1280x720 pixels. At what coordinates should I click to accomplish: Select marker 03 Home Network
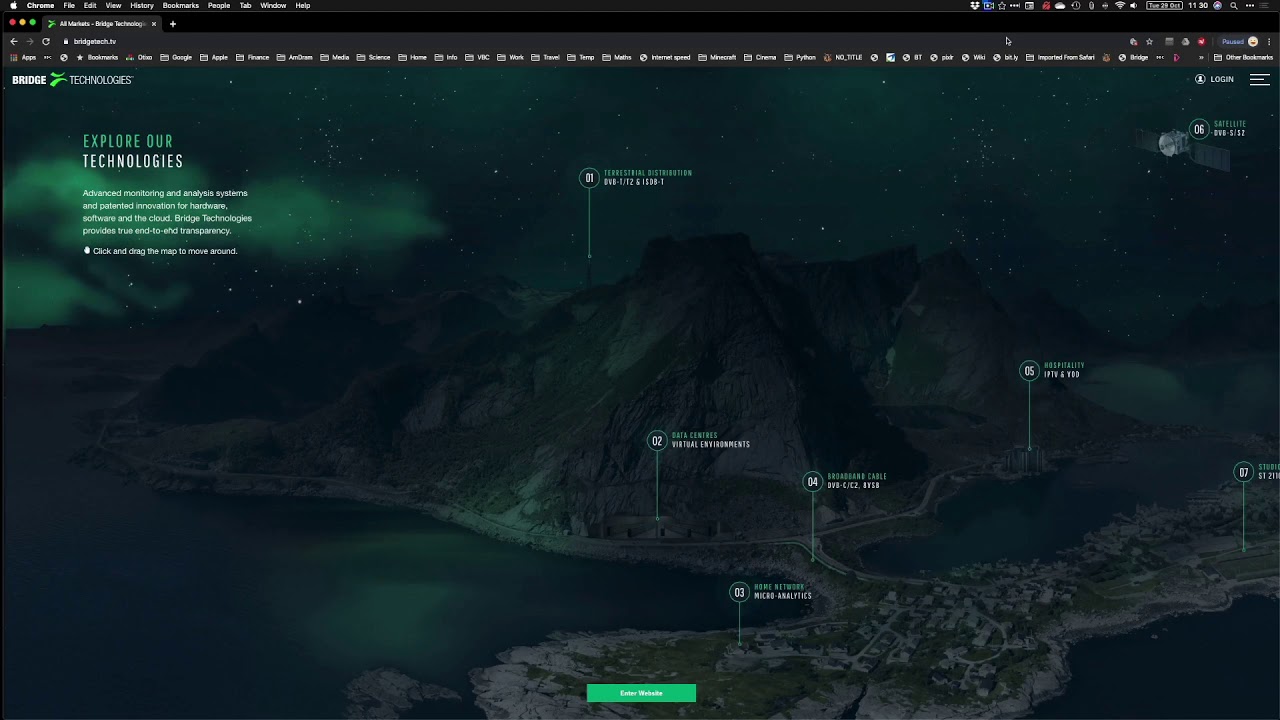[x=739, y=592]
